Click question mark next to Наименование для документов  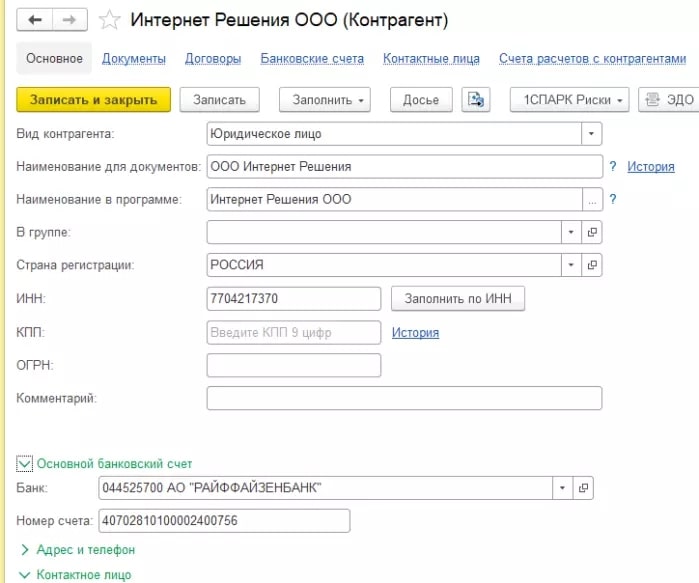(x=613, y=166)
